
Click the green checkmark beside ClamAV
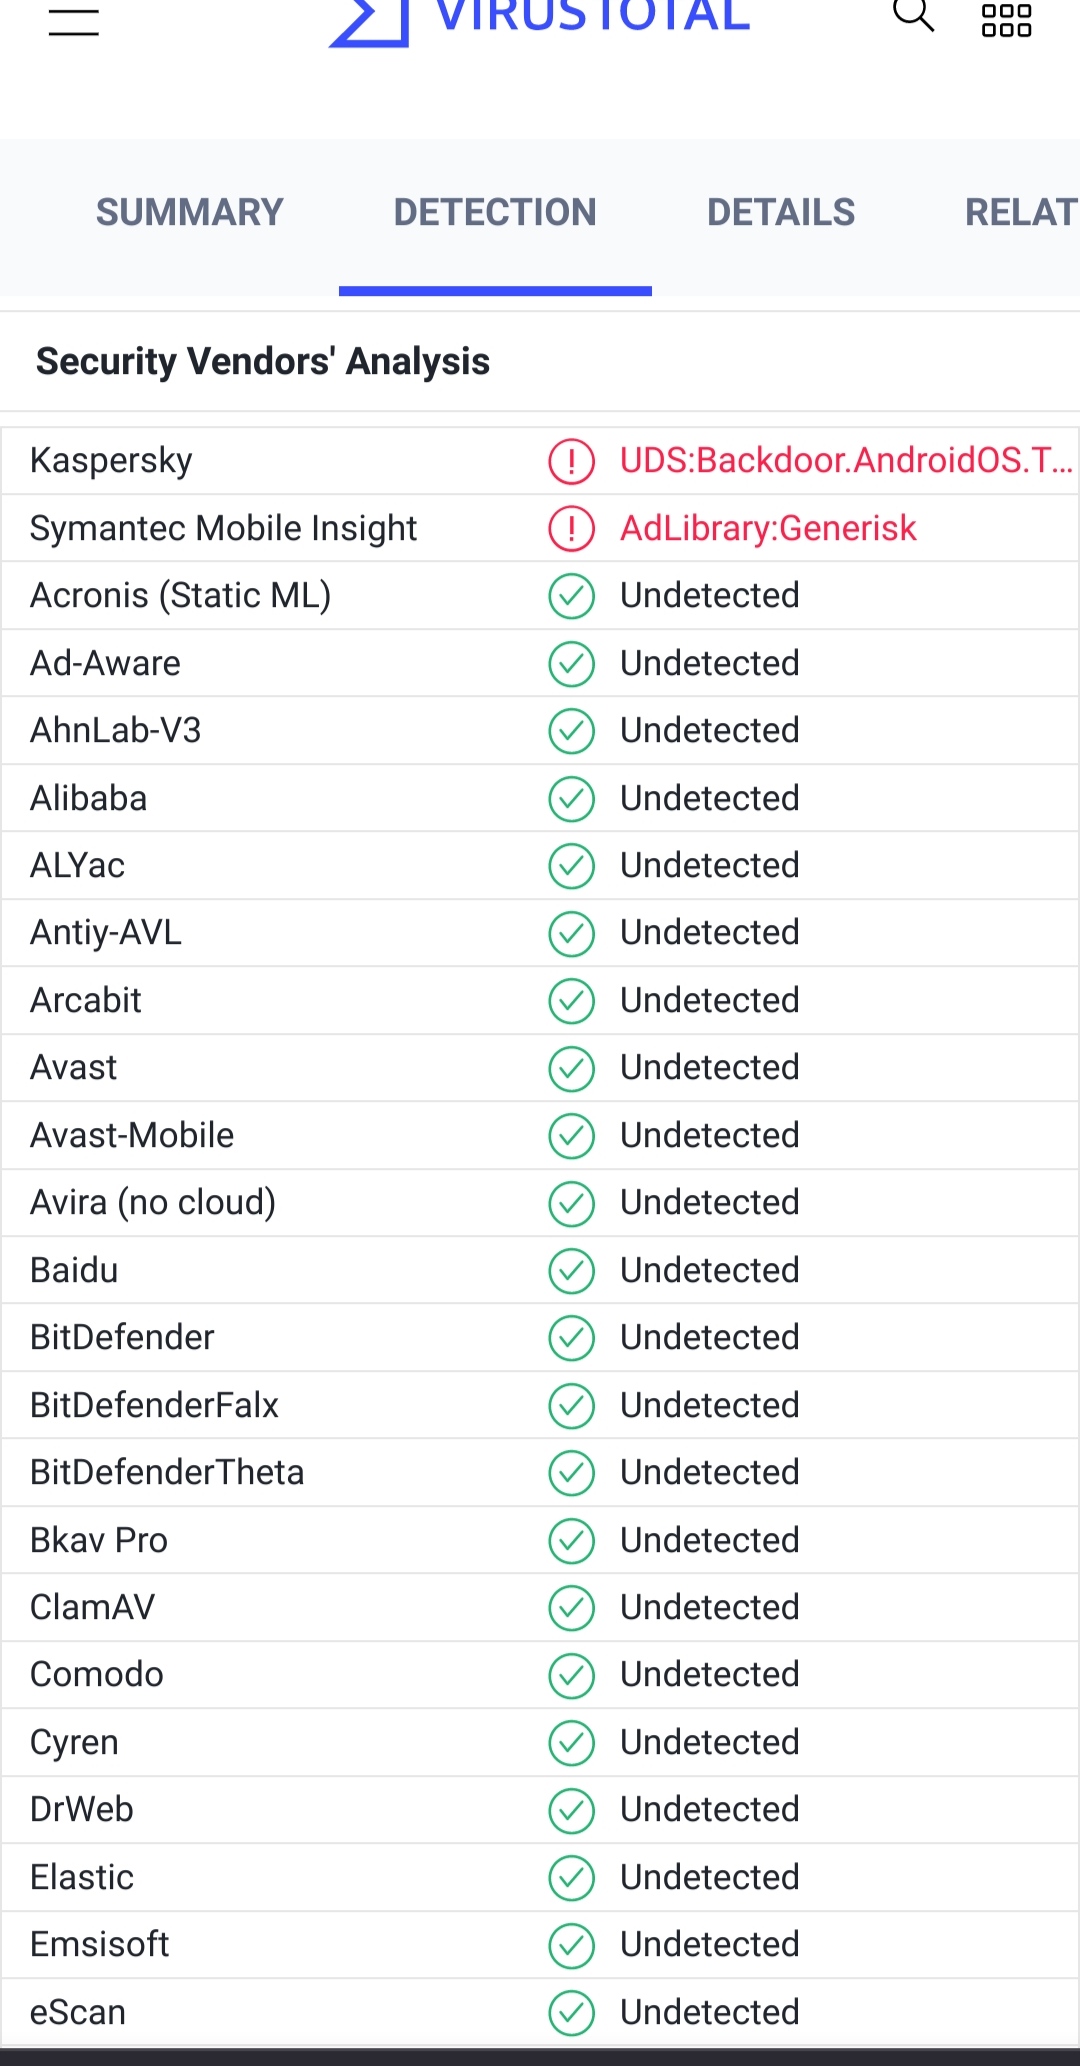pyautogui.click(x=571, y=1608)
